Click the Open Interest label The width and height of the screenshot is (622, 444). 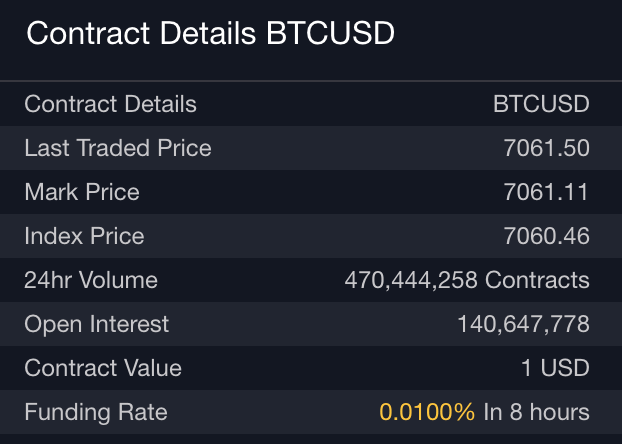coord(97,324)
